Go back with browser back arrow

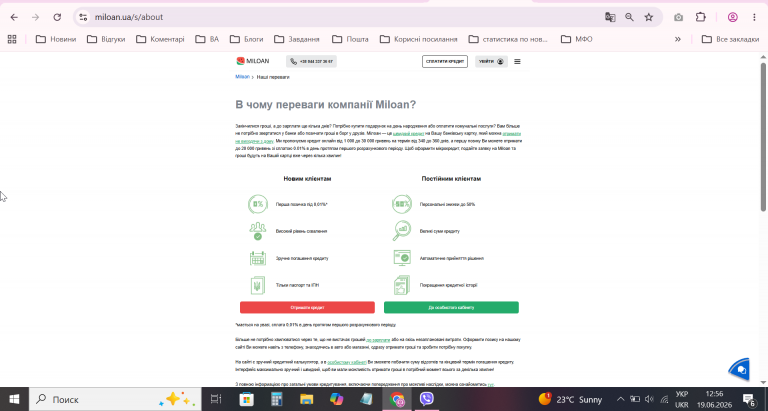pyautogui.click(x=14, y=17)
